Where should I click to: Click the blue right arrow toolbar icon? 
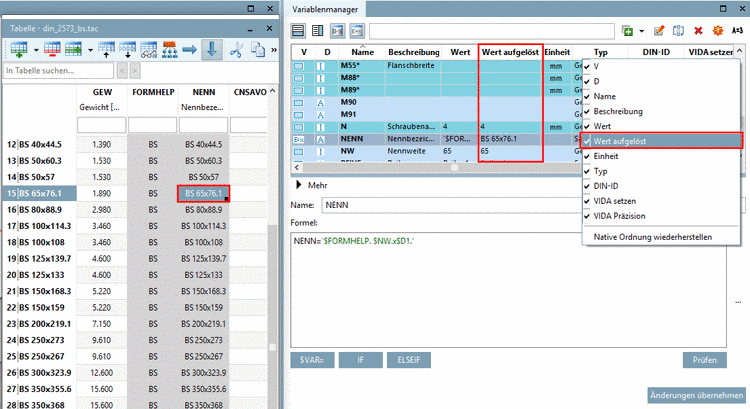coord(188,50)
